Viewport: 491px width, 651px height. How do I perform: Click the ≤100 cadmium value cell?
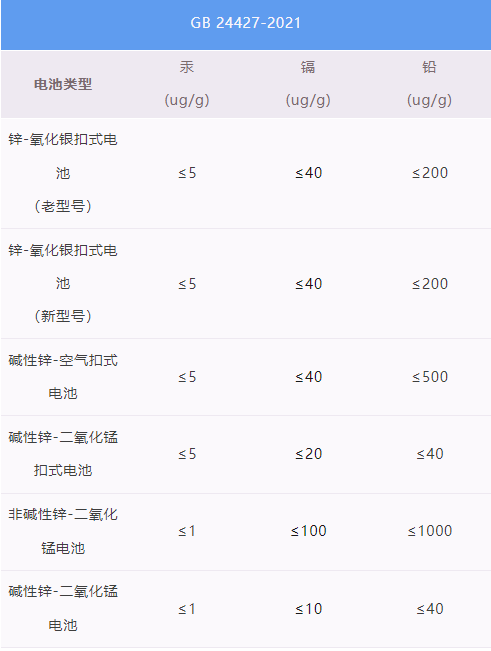pyautogui.click(x=308, y=531)
